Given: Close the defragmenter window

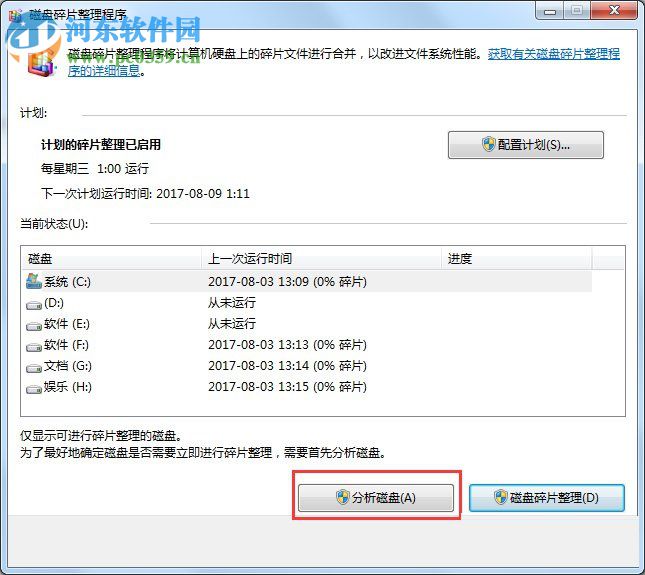Looking at the screenshot, I should (x=614, y=10).
